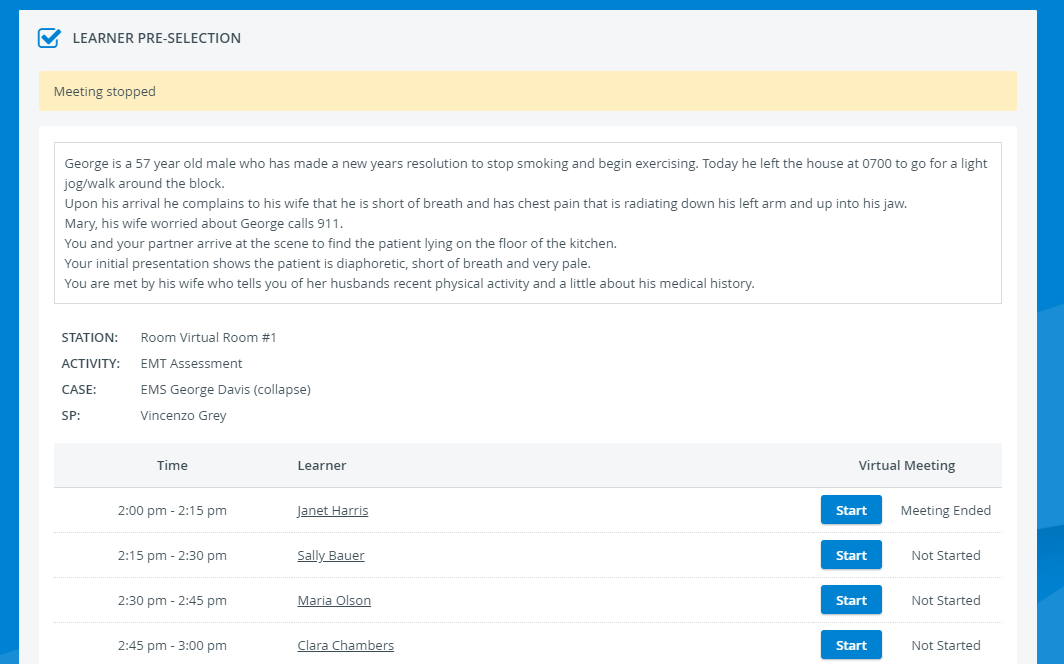This screenshot has width=1064, height=664.
Task: Click the Learner Pre-Selection checkmark icon
Action: [x=50, y=38]
